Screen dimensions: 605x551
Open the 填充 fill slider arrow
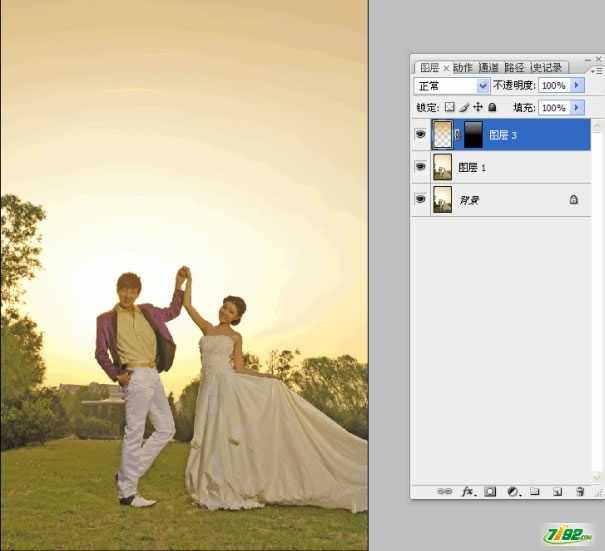(577, 107)
